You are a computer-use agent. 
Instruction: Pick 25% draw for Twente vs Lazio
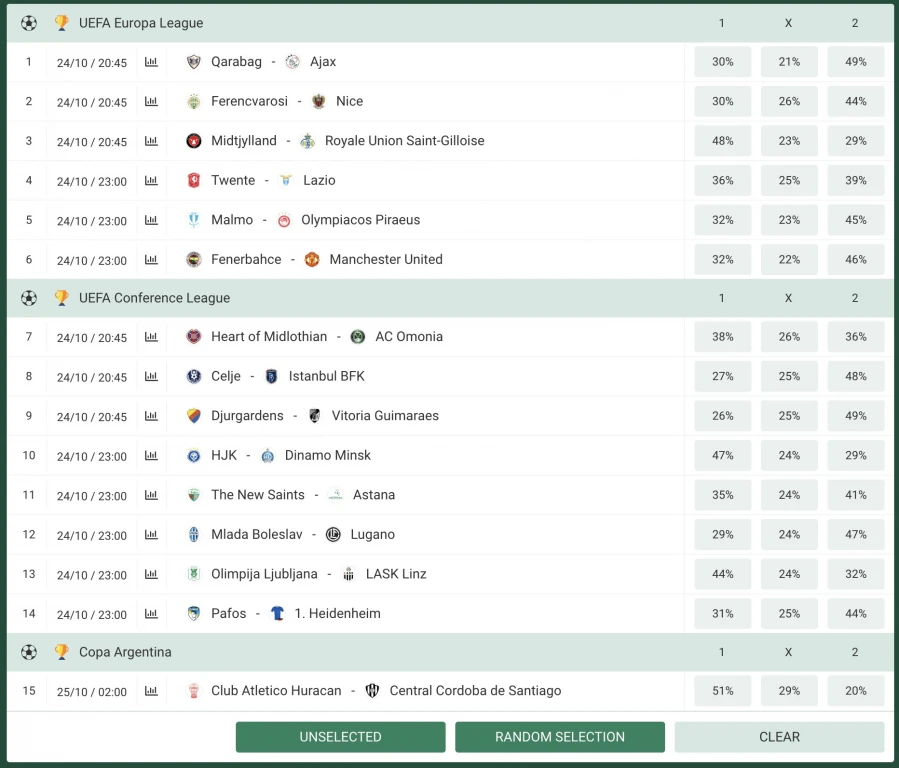(x=789, y=181)
